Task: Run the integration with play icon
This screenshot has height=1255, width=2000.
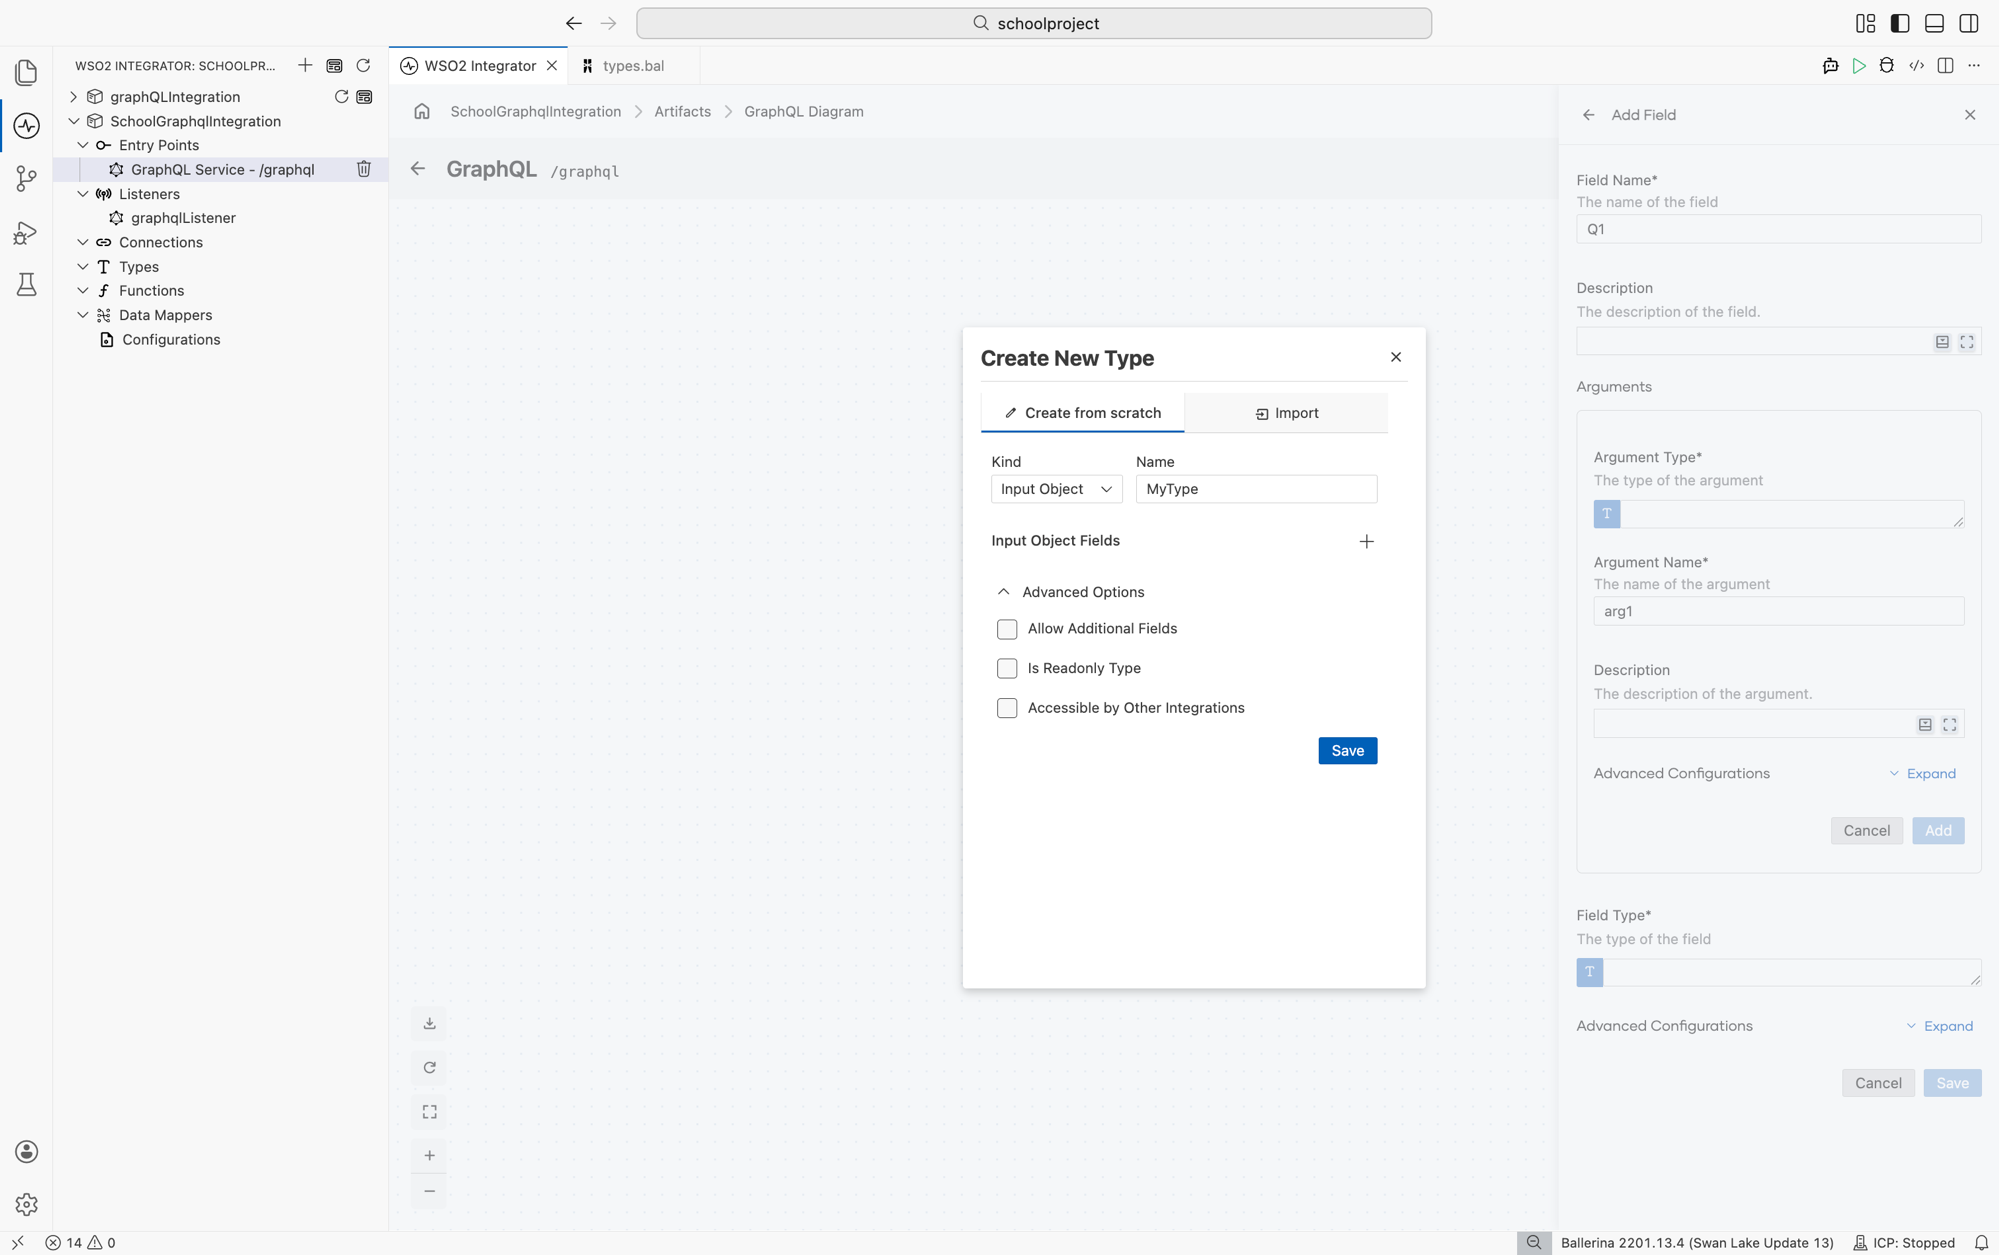Action: [1859, 65]
